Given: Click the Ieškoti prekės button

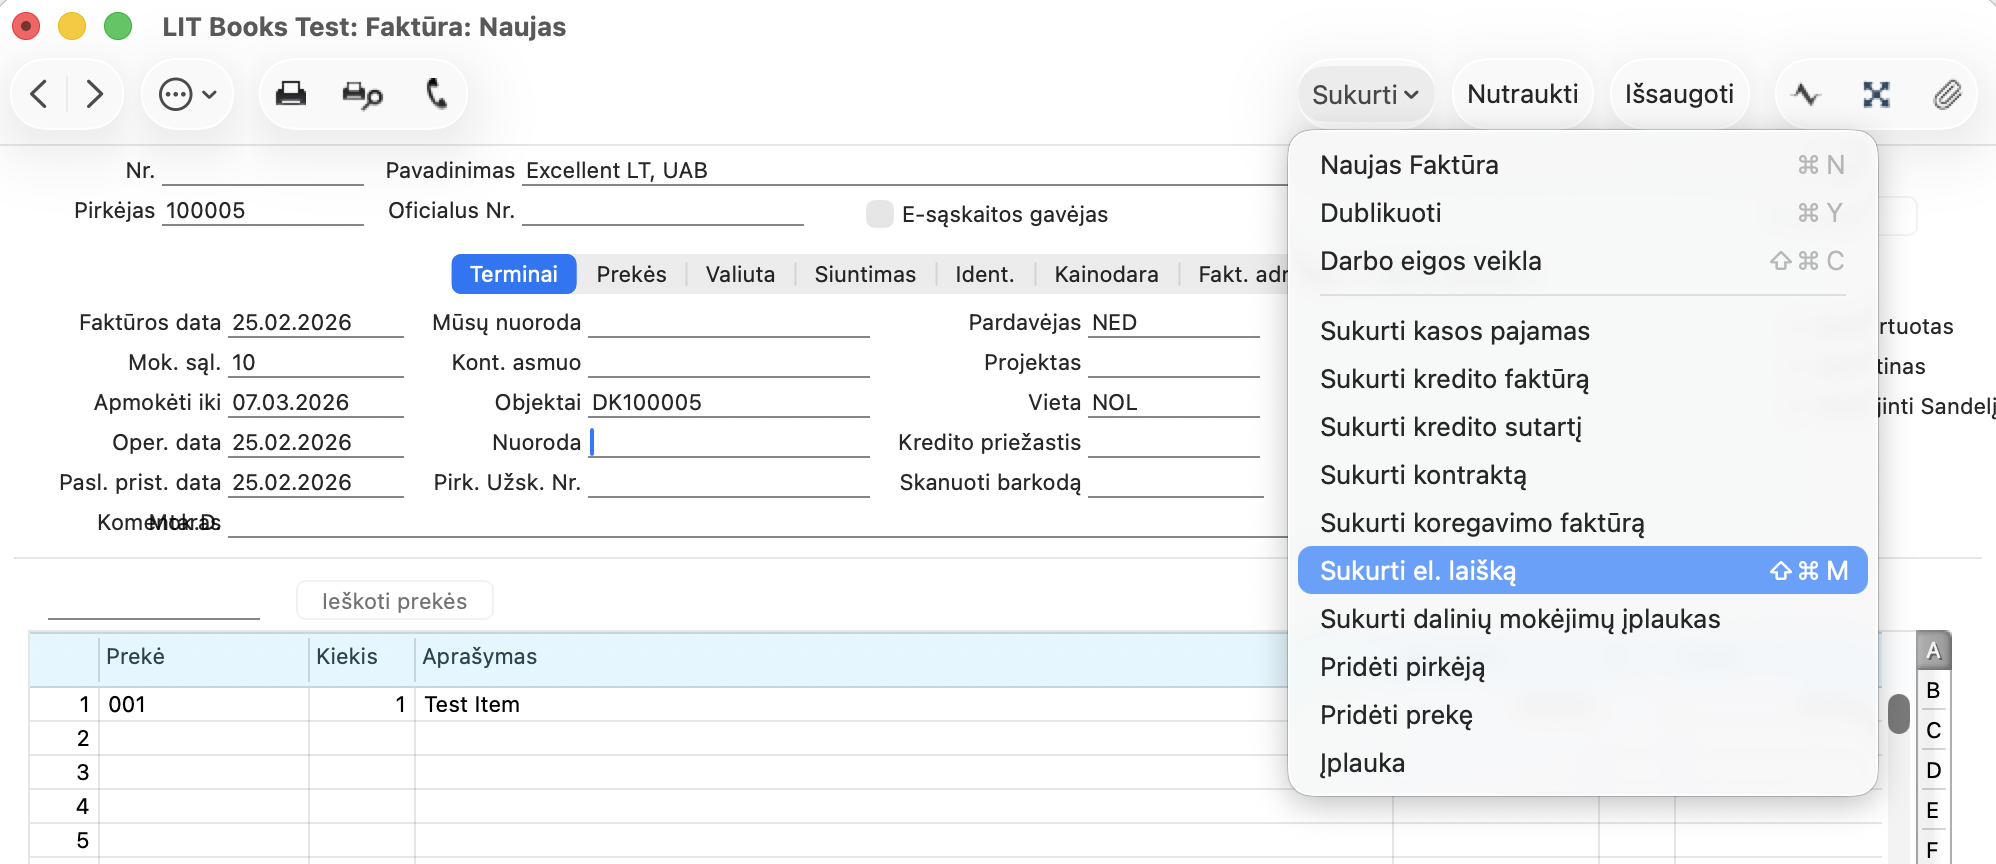Looking at the screenshot, I should point(394,601).
